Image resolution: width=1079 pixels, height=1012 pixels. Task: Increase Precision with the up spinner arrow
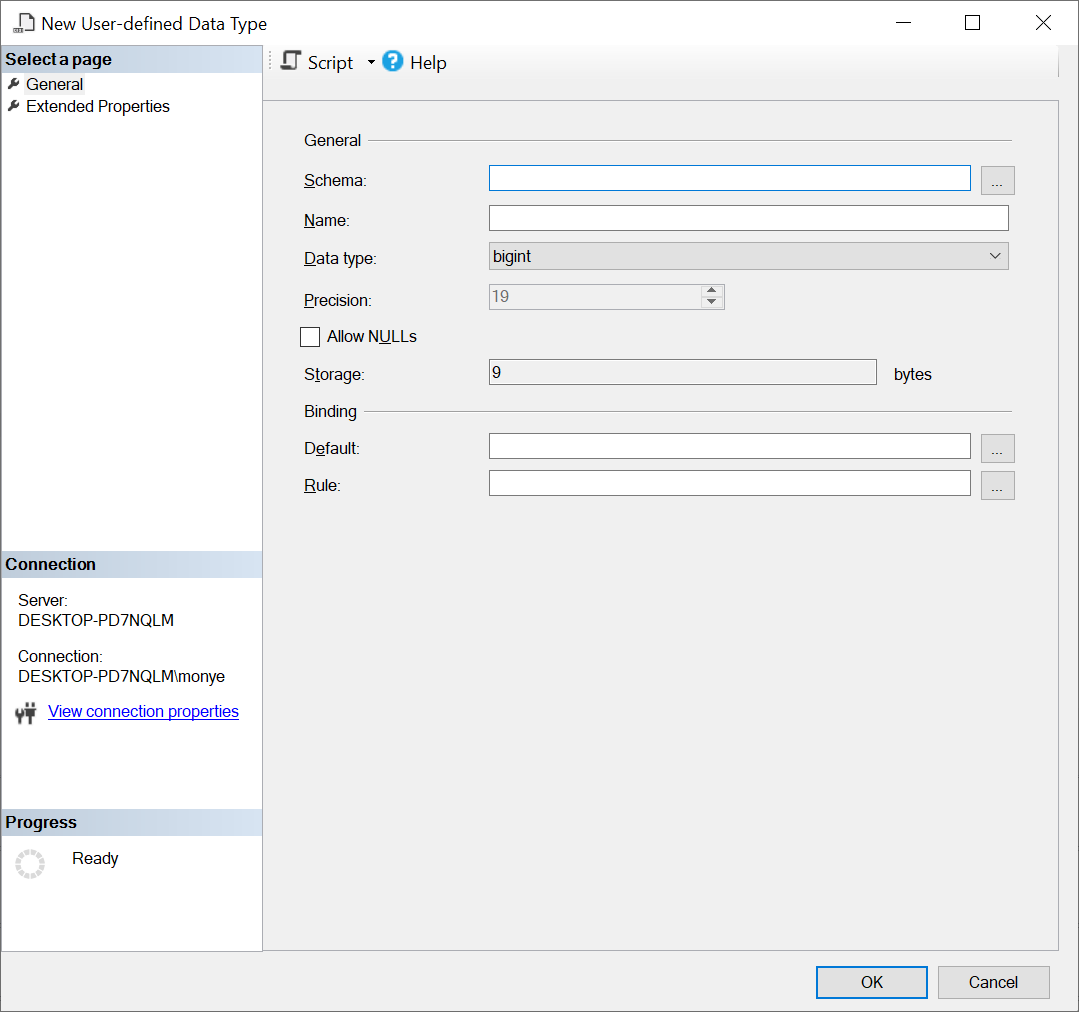tap(712, 291)
